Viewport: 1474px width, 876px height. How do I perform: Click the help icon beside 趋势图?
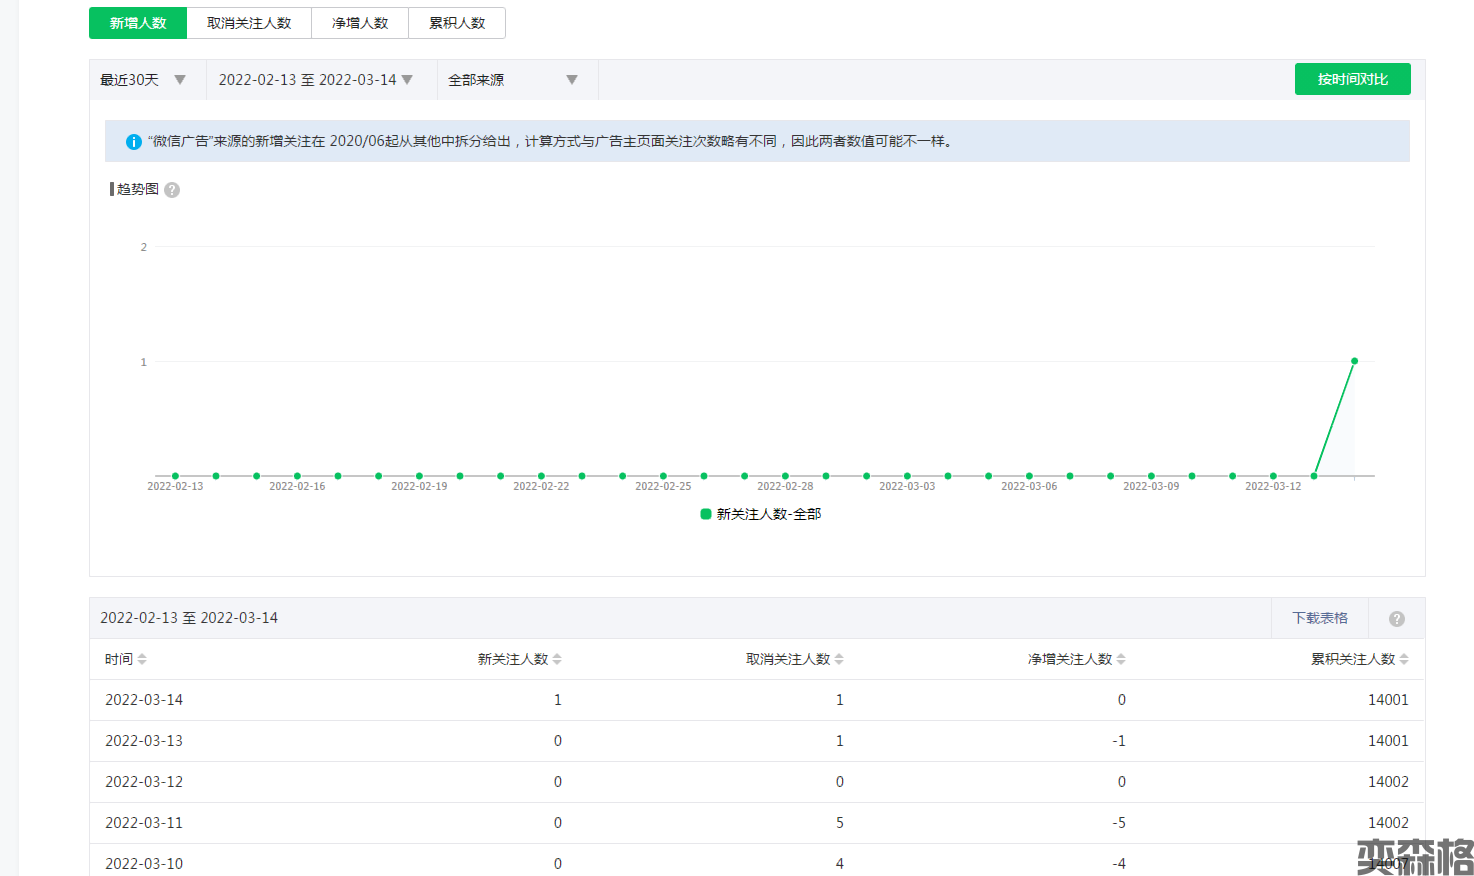[172, 190]
